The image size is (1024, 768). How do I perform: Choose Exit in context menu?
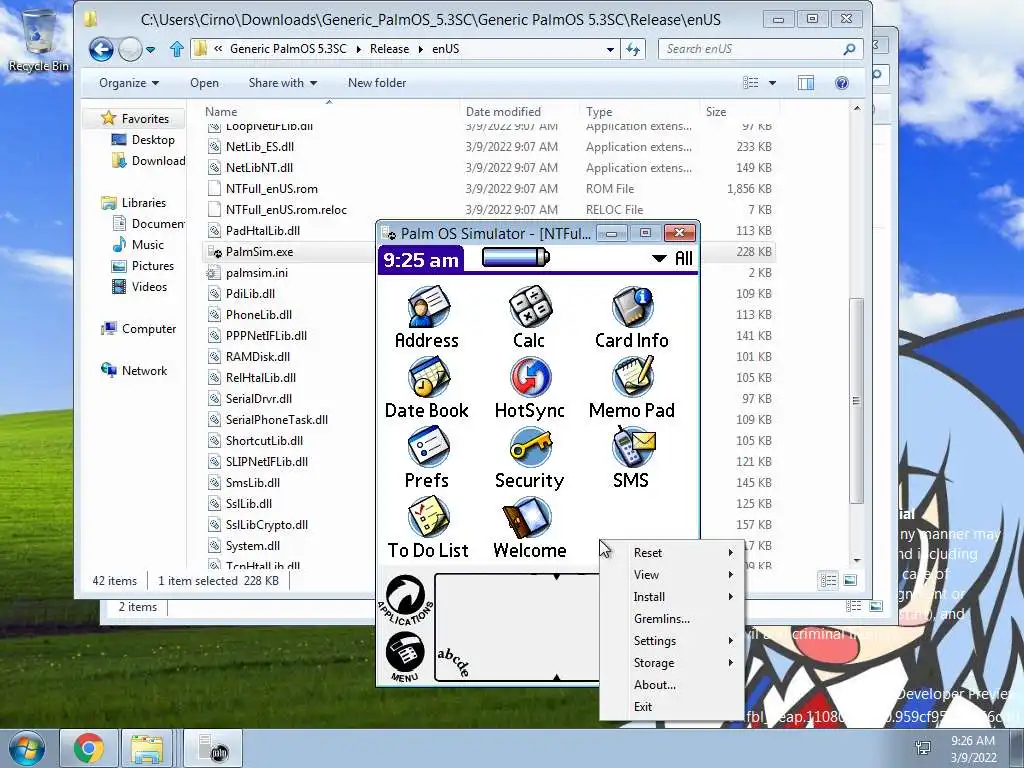(672, 707)
